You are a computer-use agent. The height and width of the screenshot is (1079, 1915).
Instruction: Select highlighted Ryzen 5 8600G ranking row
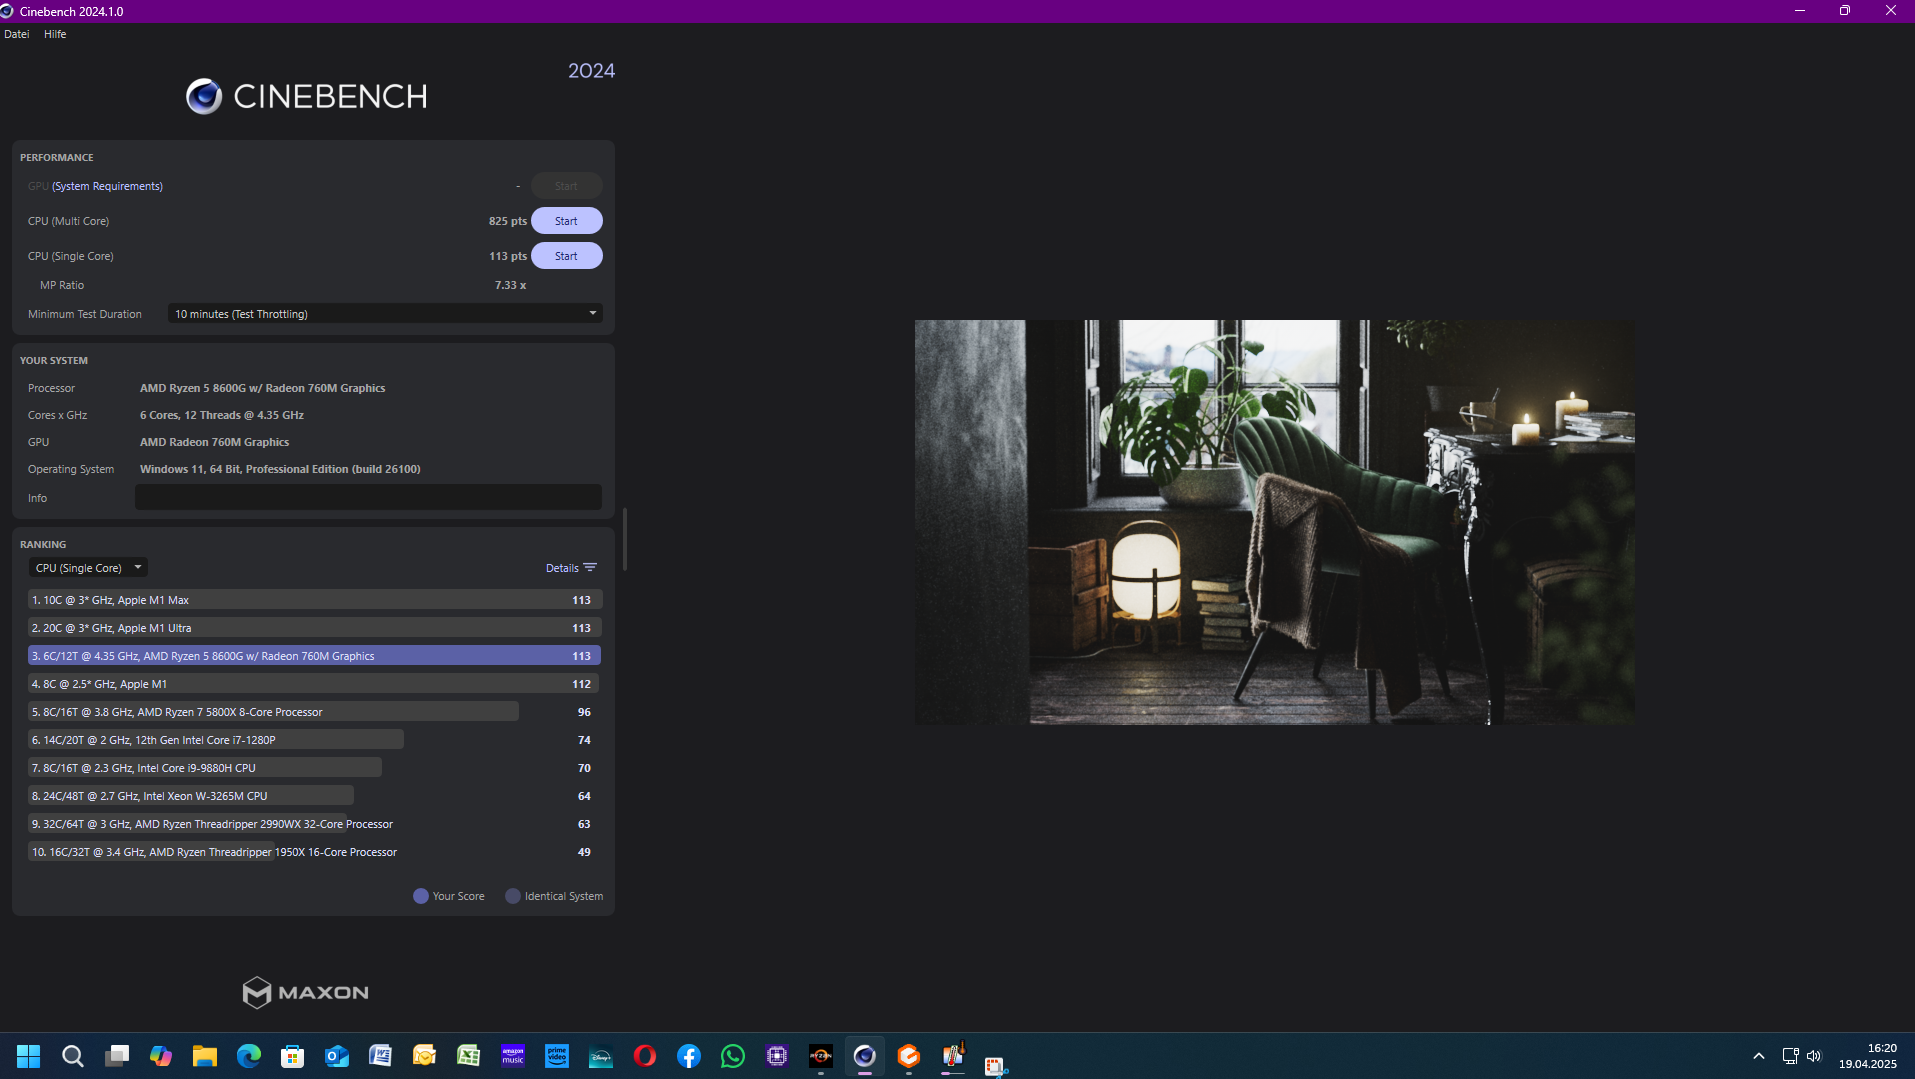tap(315, 656)
